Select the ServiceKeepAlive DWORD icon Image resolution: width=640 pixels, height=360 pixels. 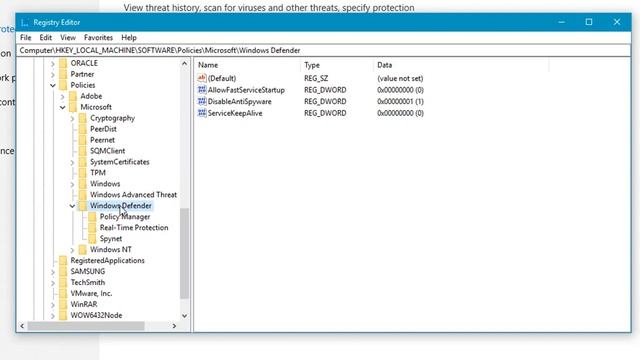[202, 113]
